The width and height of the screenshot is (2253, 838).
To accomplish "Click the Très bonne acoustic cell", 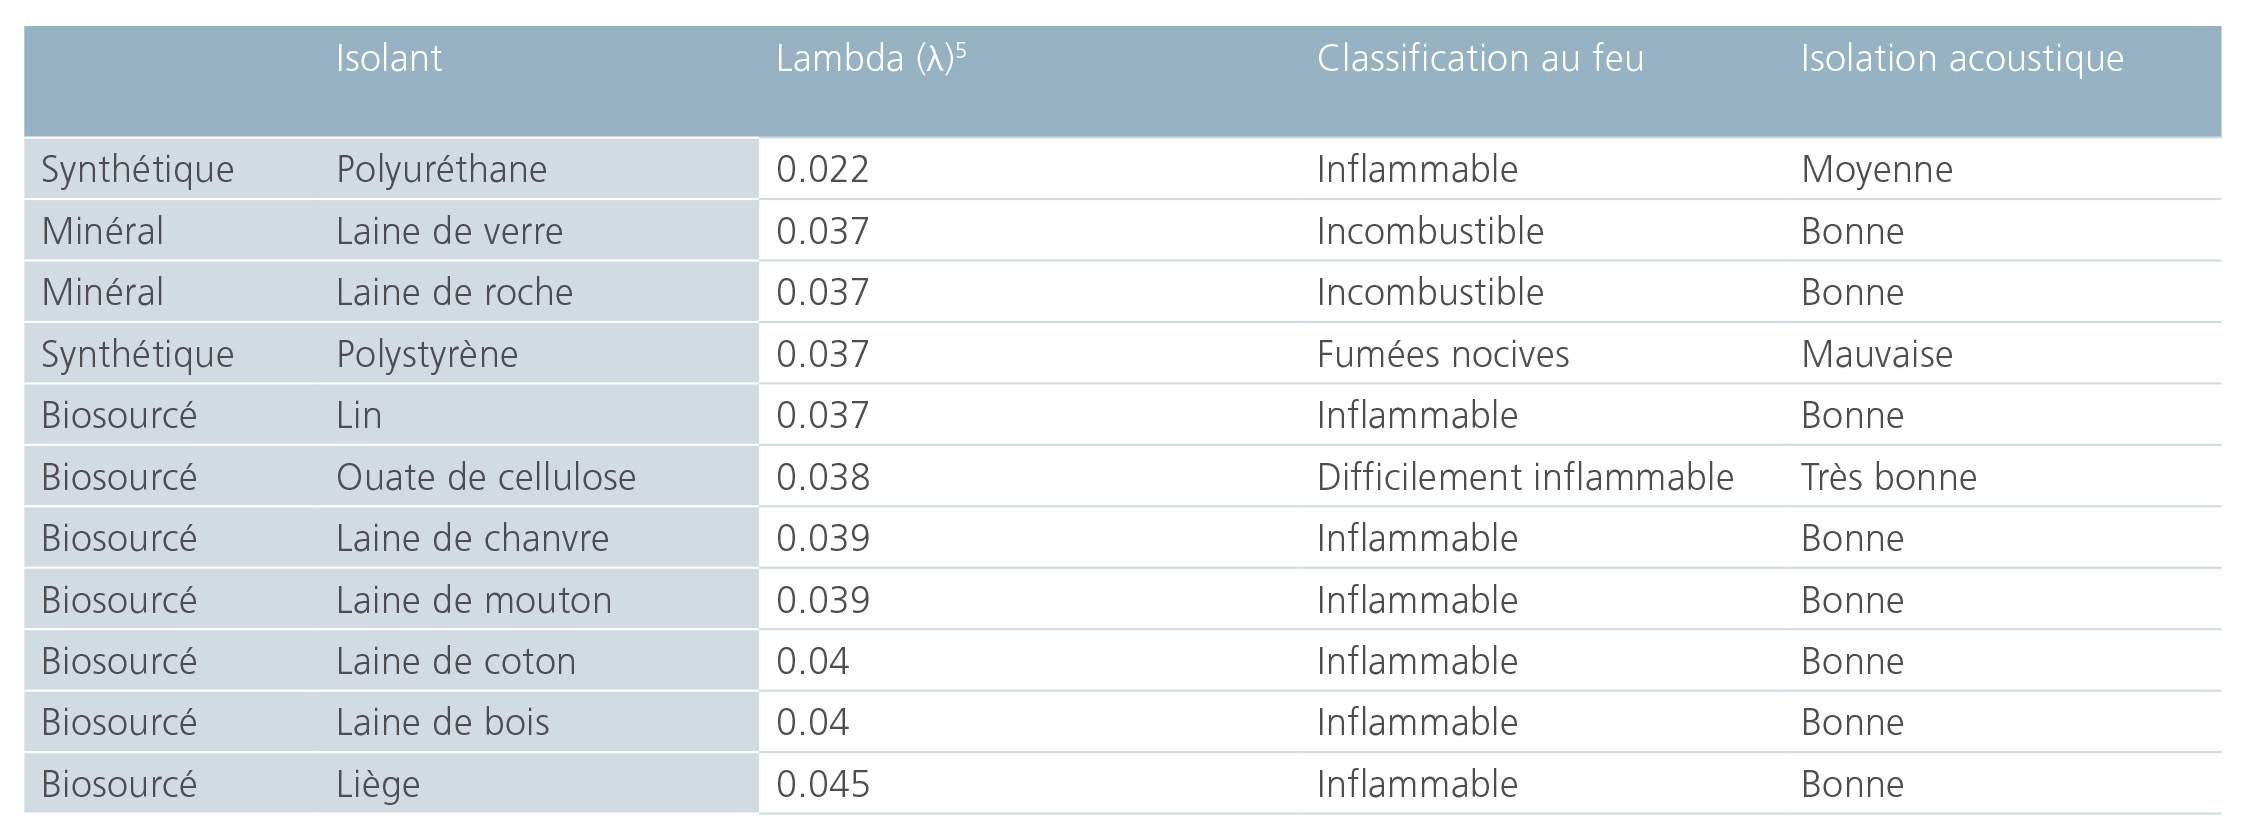I will pos(1889,477).
